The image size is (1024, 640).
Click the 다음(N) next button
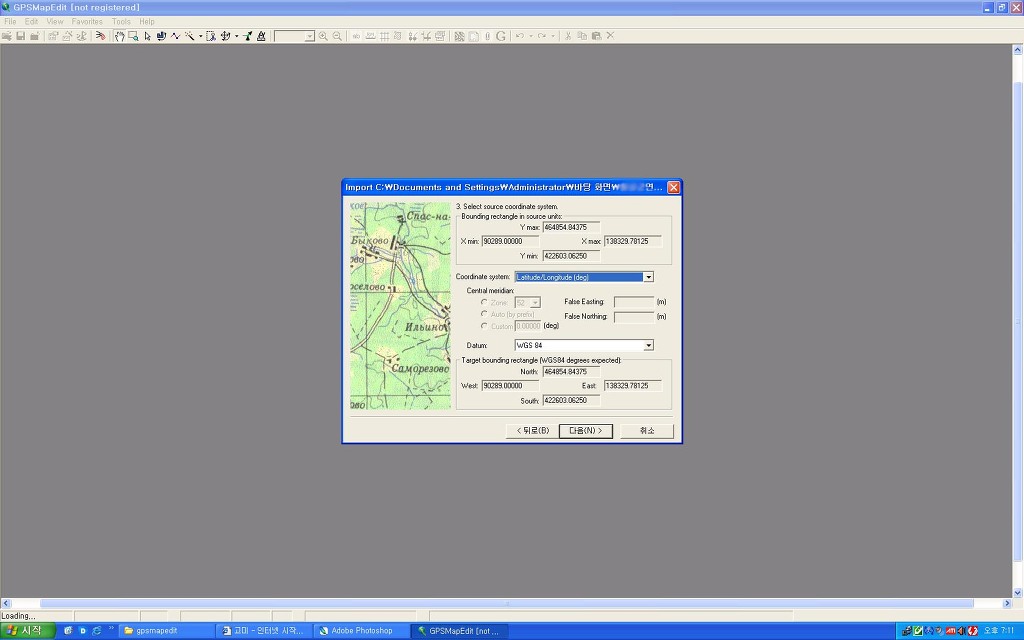[x=585, y=431]
